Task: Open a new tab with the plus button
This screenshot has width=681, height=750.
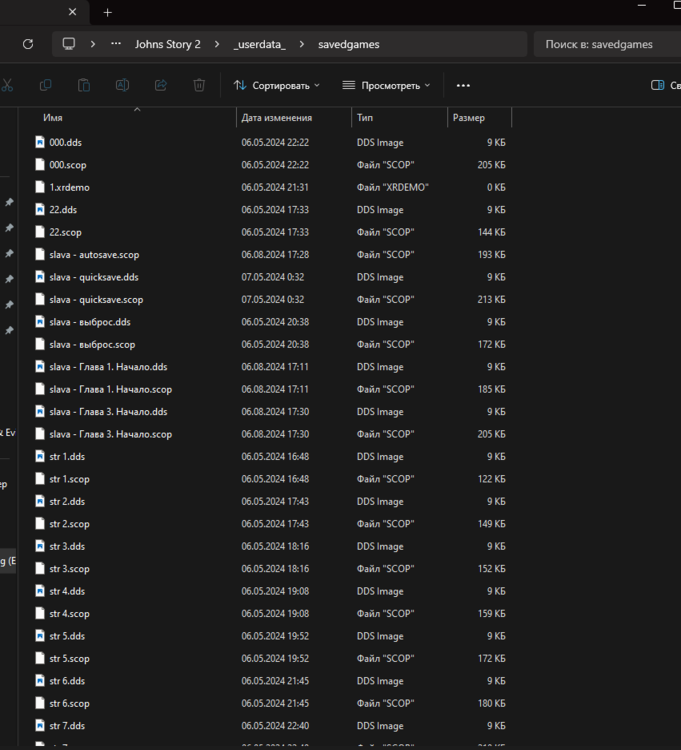Action: (x=107, y=12)
